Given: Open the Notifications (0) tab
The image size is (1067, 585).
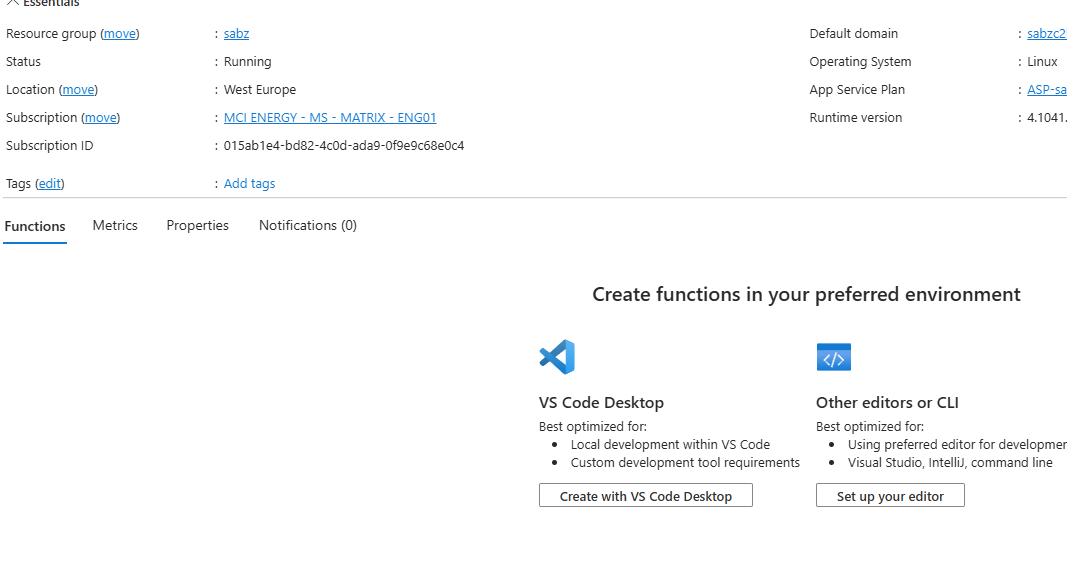Looking at the screenshot, I should tap(308, 225).
